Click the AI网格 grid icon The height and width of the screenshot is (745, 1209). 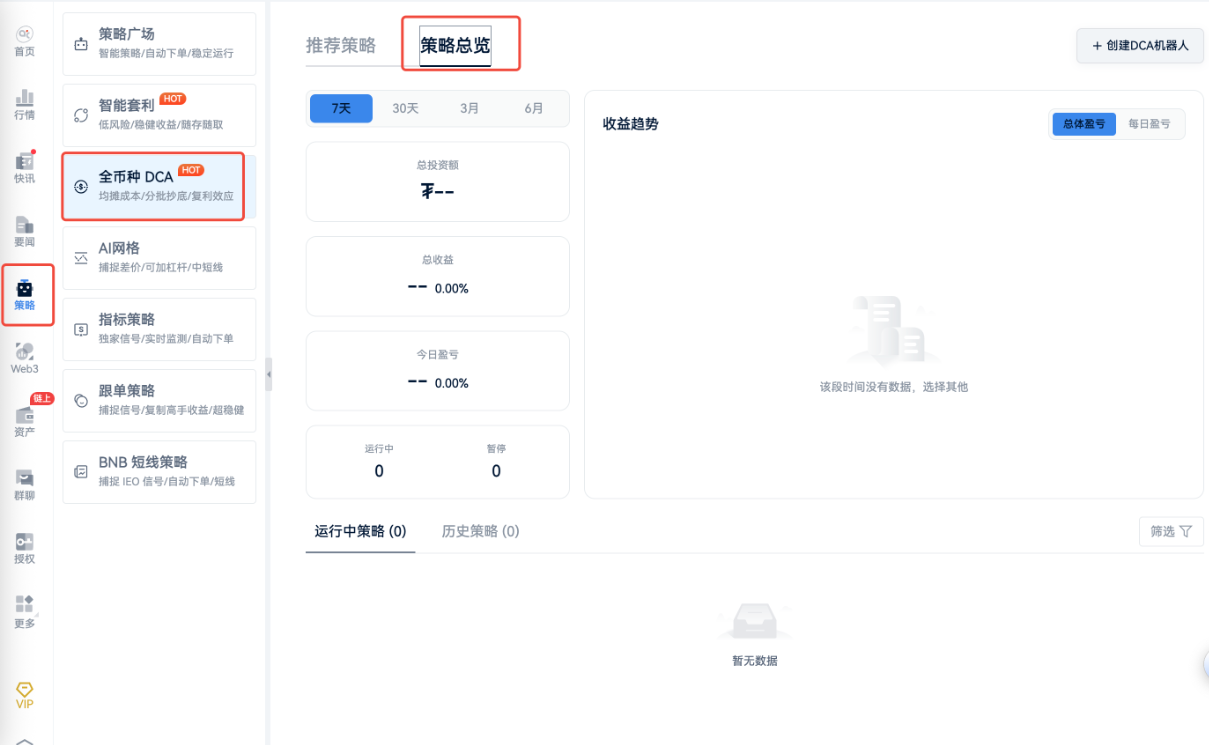tap(81, 258)
